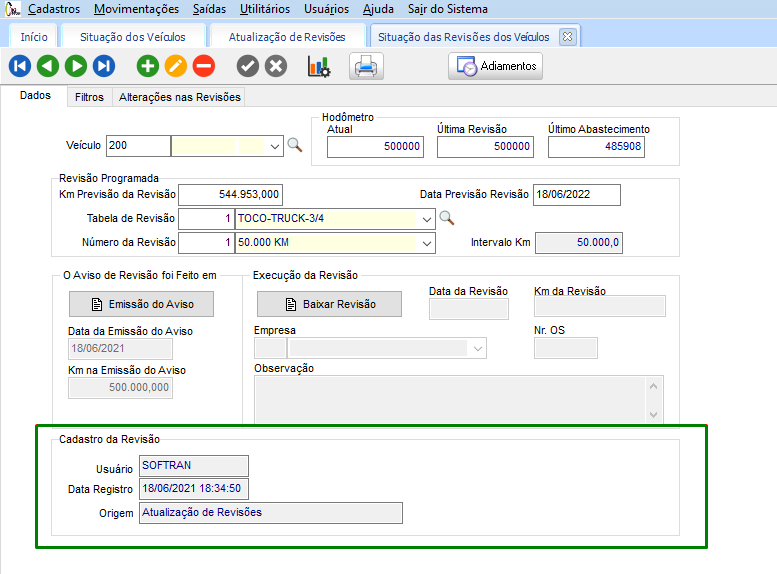Click the Km da Revisão field
Image resolution: width=777 pixels, height=574 pixels.
(x=600, y=306)
